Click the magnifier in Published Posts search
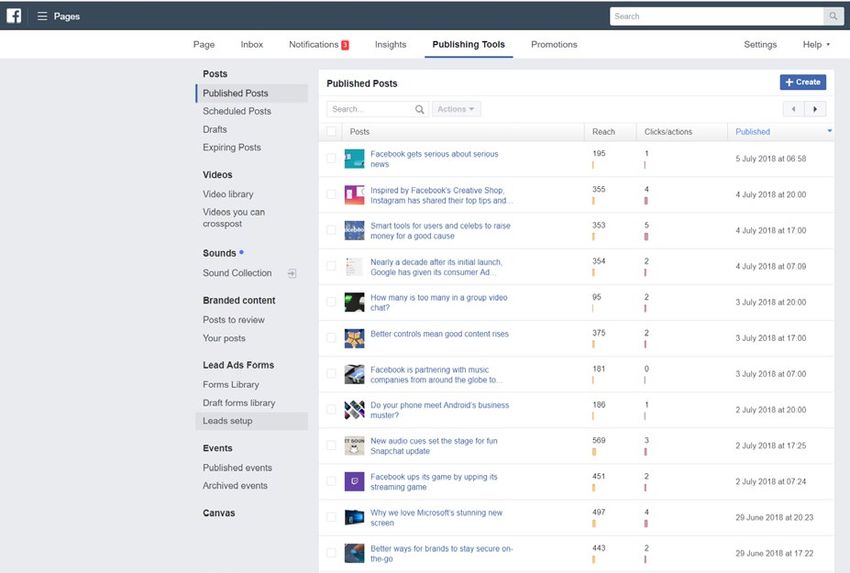 tap(420, 110)
